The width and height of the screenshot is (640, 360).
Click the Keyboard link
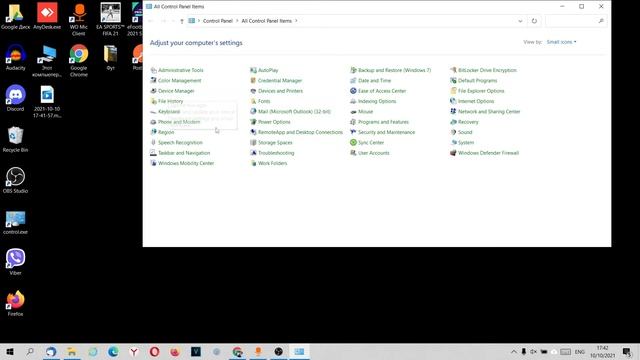[x=169, y=111]
